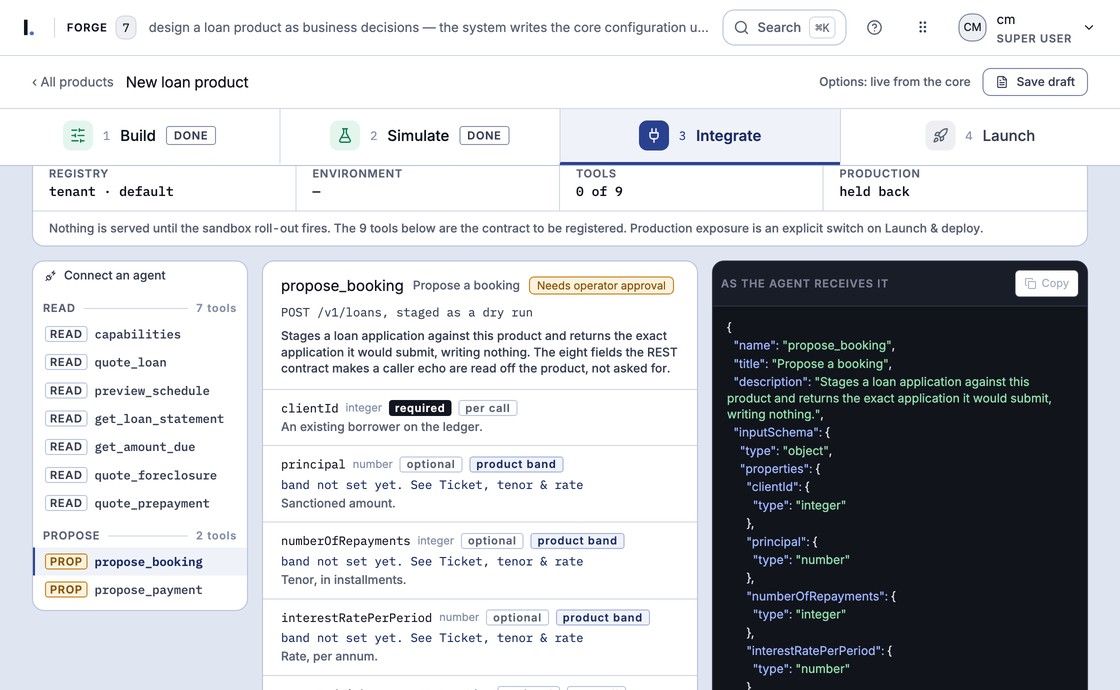The width and height of the screenshot is (1120, 690).
Task: Click the Copy button in agent panel
Action: 1046,284
